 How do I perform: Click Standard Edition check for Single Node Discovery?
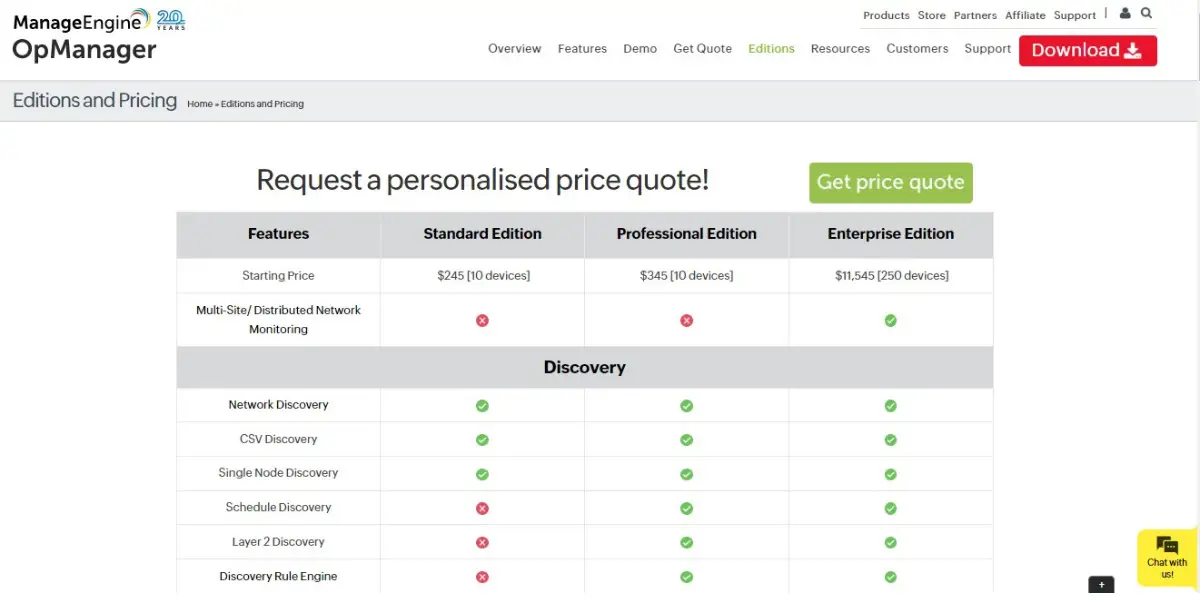point(482,474)
